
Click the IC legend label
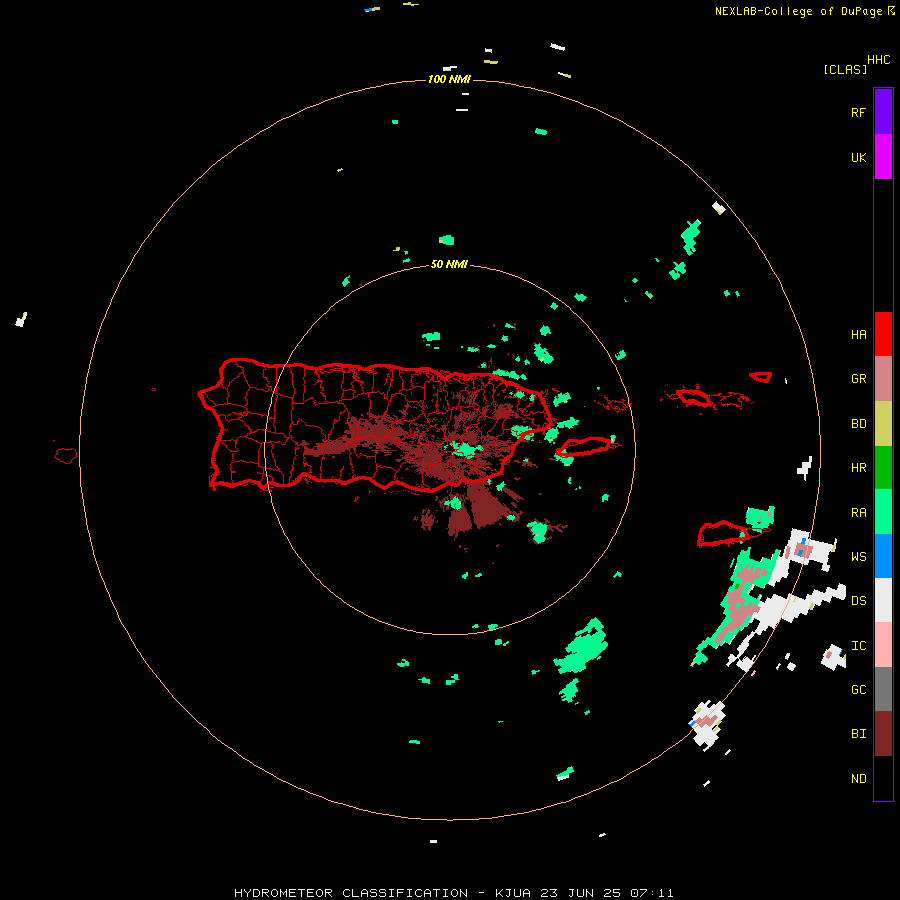click(x=858, y=646)
